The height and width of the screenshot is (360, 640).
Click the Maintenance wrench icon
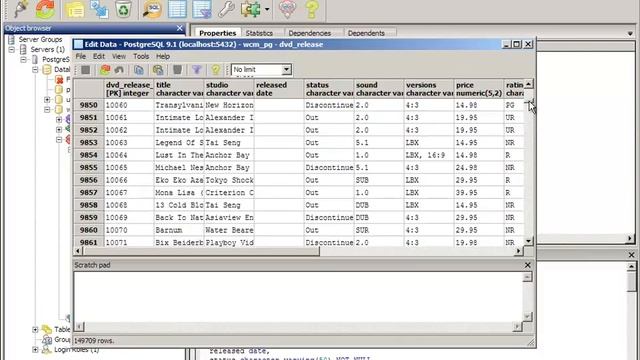(x=226, y=9)
